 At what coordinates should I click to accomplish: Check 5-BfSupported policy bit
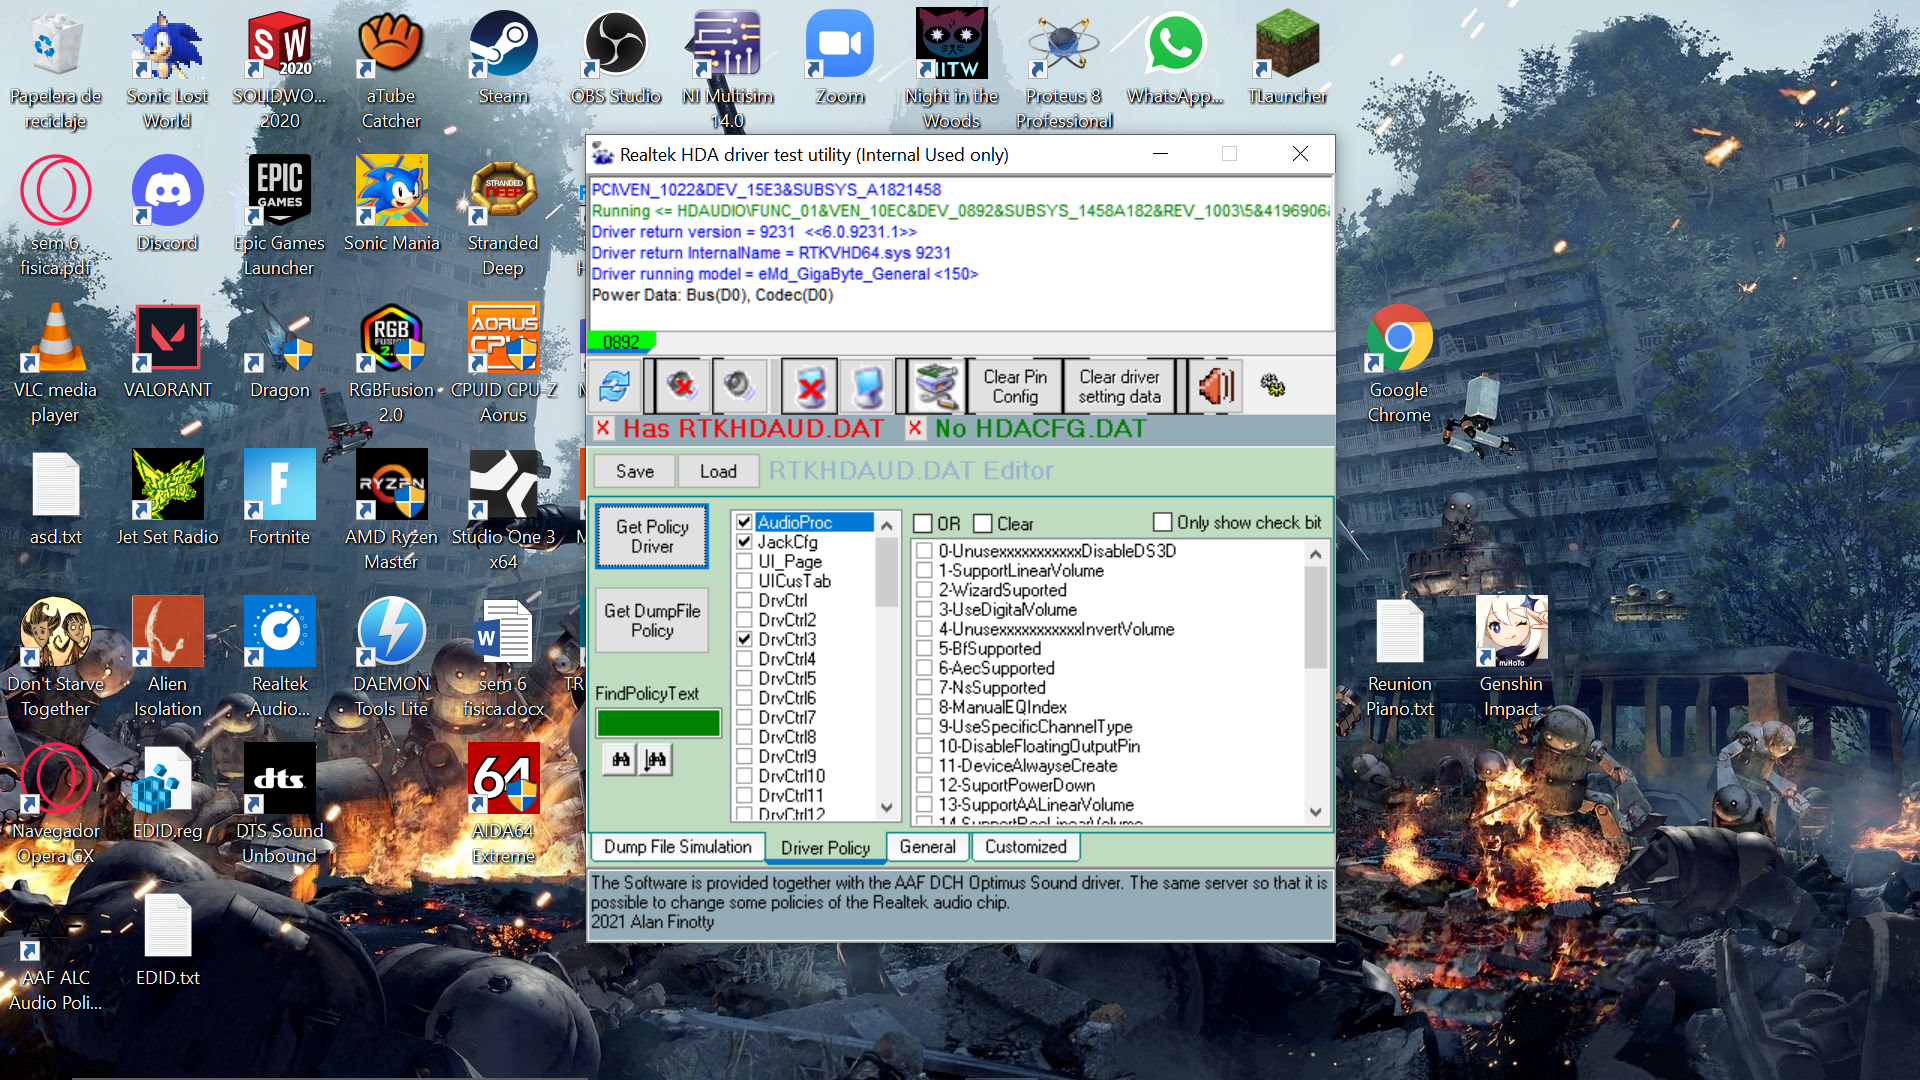click(x=925, y=649)
